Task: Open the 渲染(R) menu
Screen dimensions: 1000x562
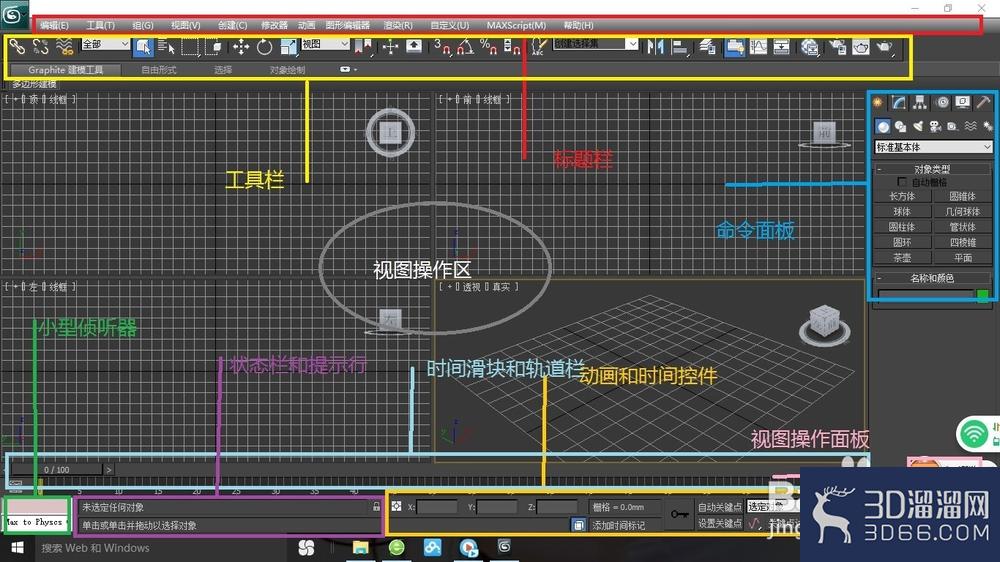Action: click(398, 26)
